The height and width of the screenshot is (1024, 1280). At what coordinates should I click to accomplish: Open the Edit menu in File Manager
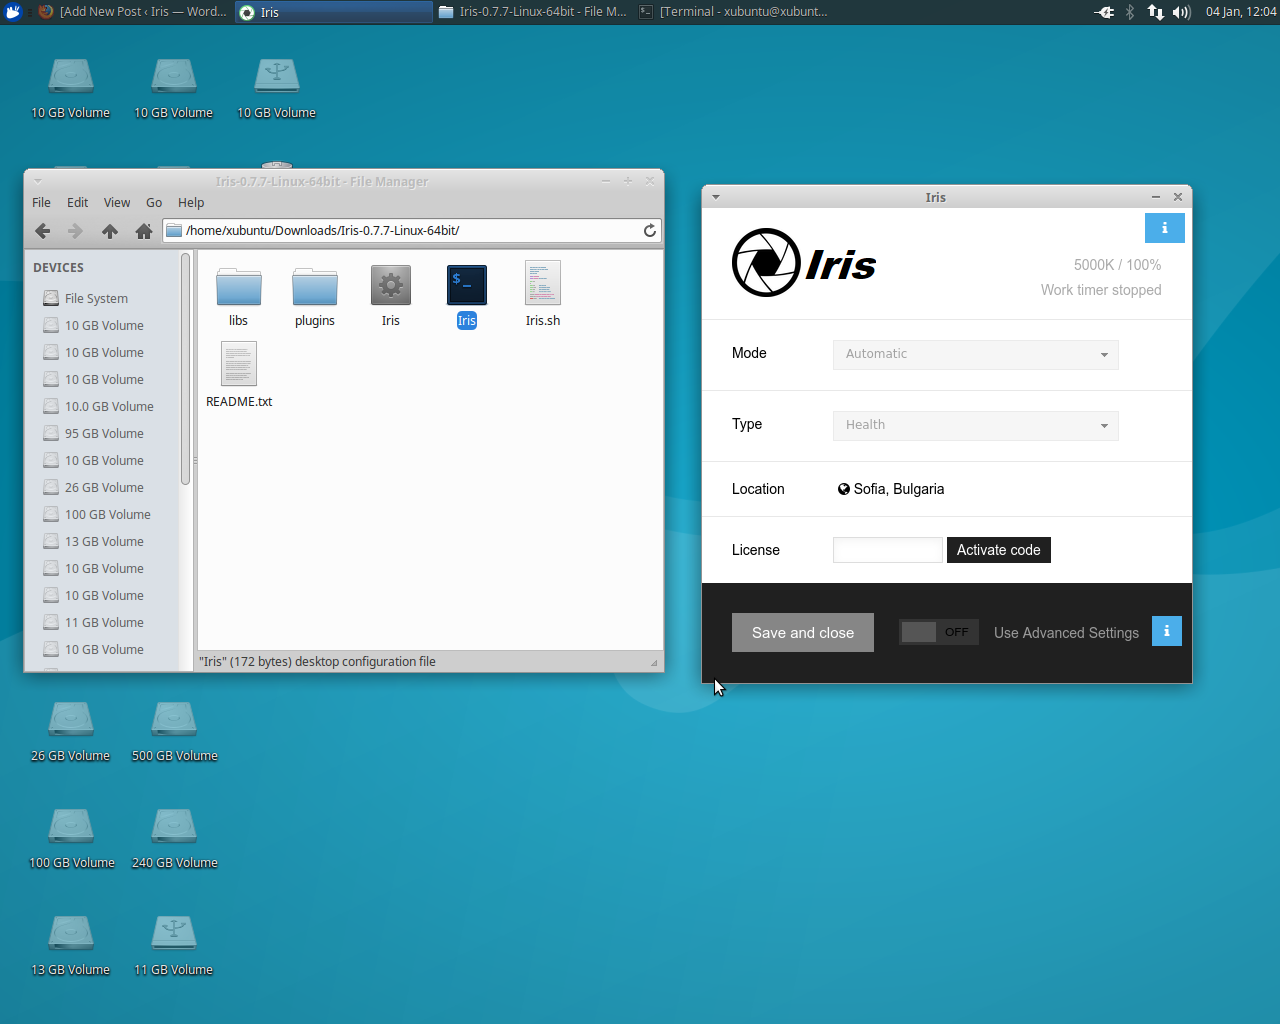(77, 202)
